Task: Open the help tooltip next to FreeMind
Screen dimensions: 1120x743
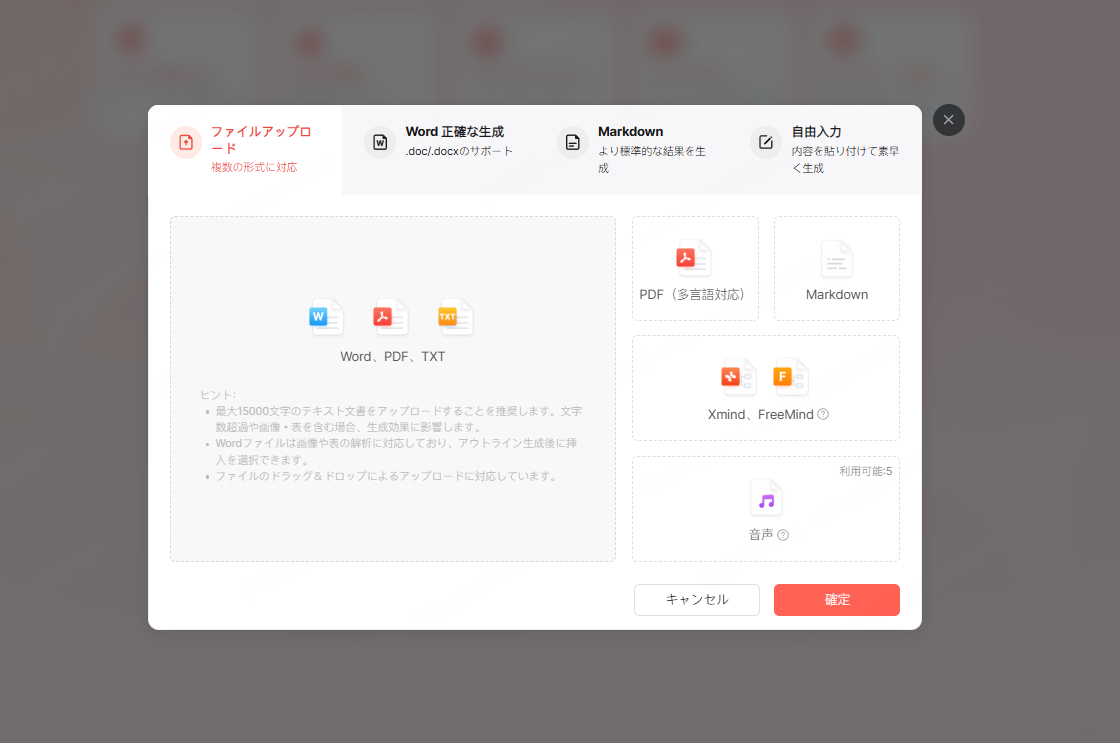Action: pos(824,414)
